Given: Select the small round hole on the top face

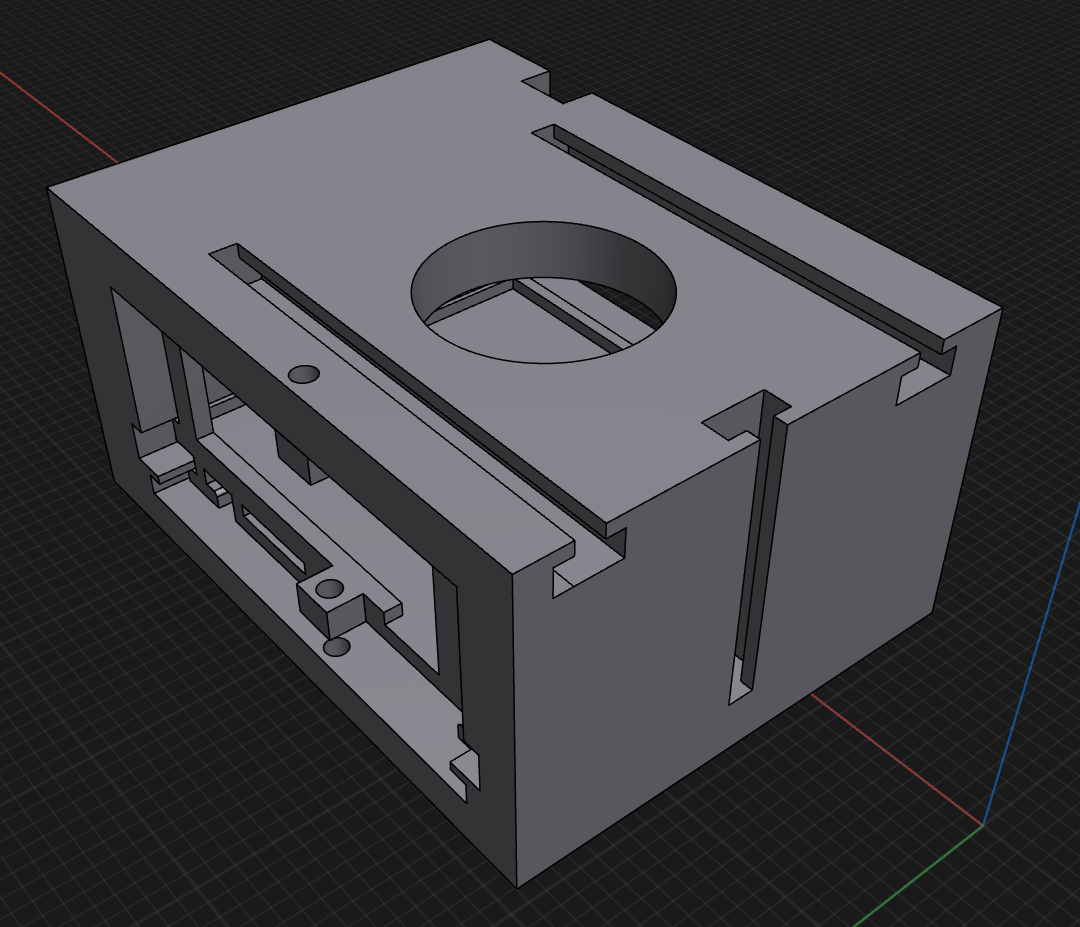Looking at the screenshot, I should (x=303, y=374).
